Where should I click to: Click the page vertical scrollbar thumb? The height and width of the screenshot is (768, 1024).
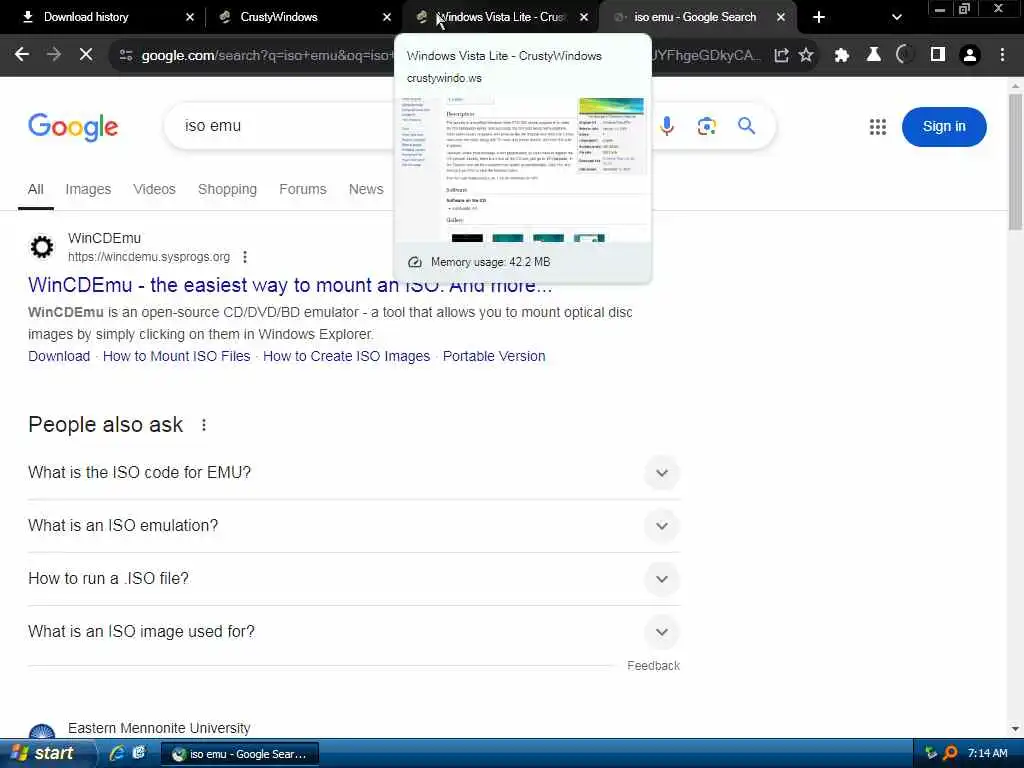(1015, 162)
